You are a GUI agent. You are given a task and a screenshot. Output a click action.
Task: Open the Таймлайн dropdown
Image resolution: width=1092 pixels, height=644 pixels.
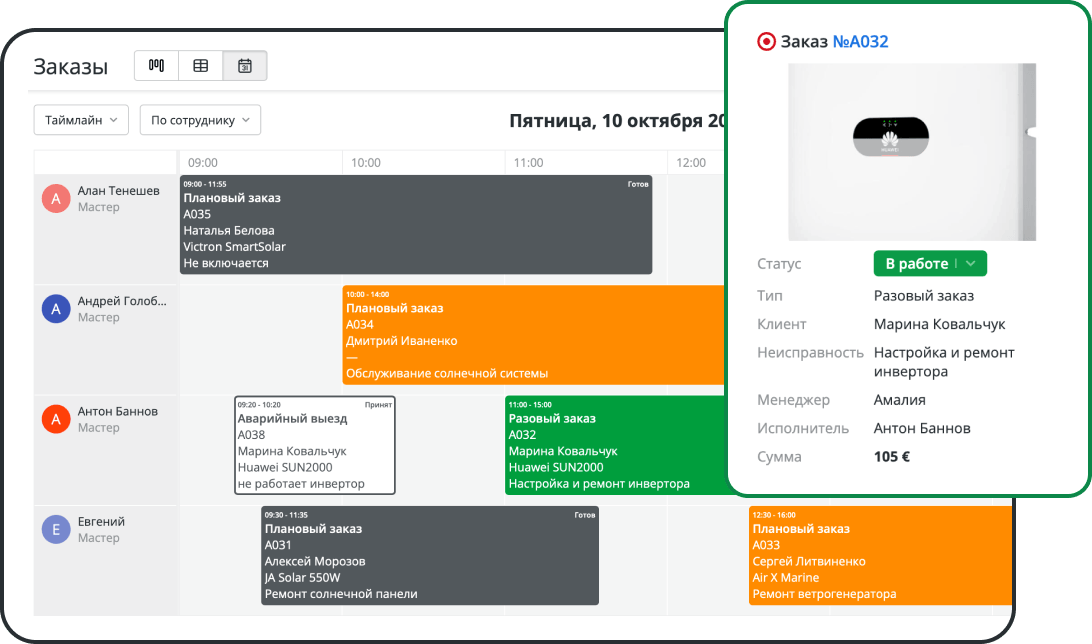click(81, 120)
